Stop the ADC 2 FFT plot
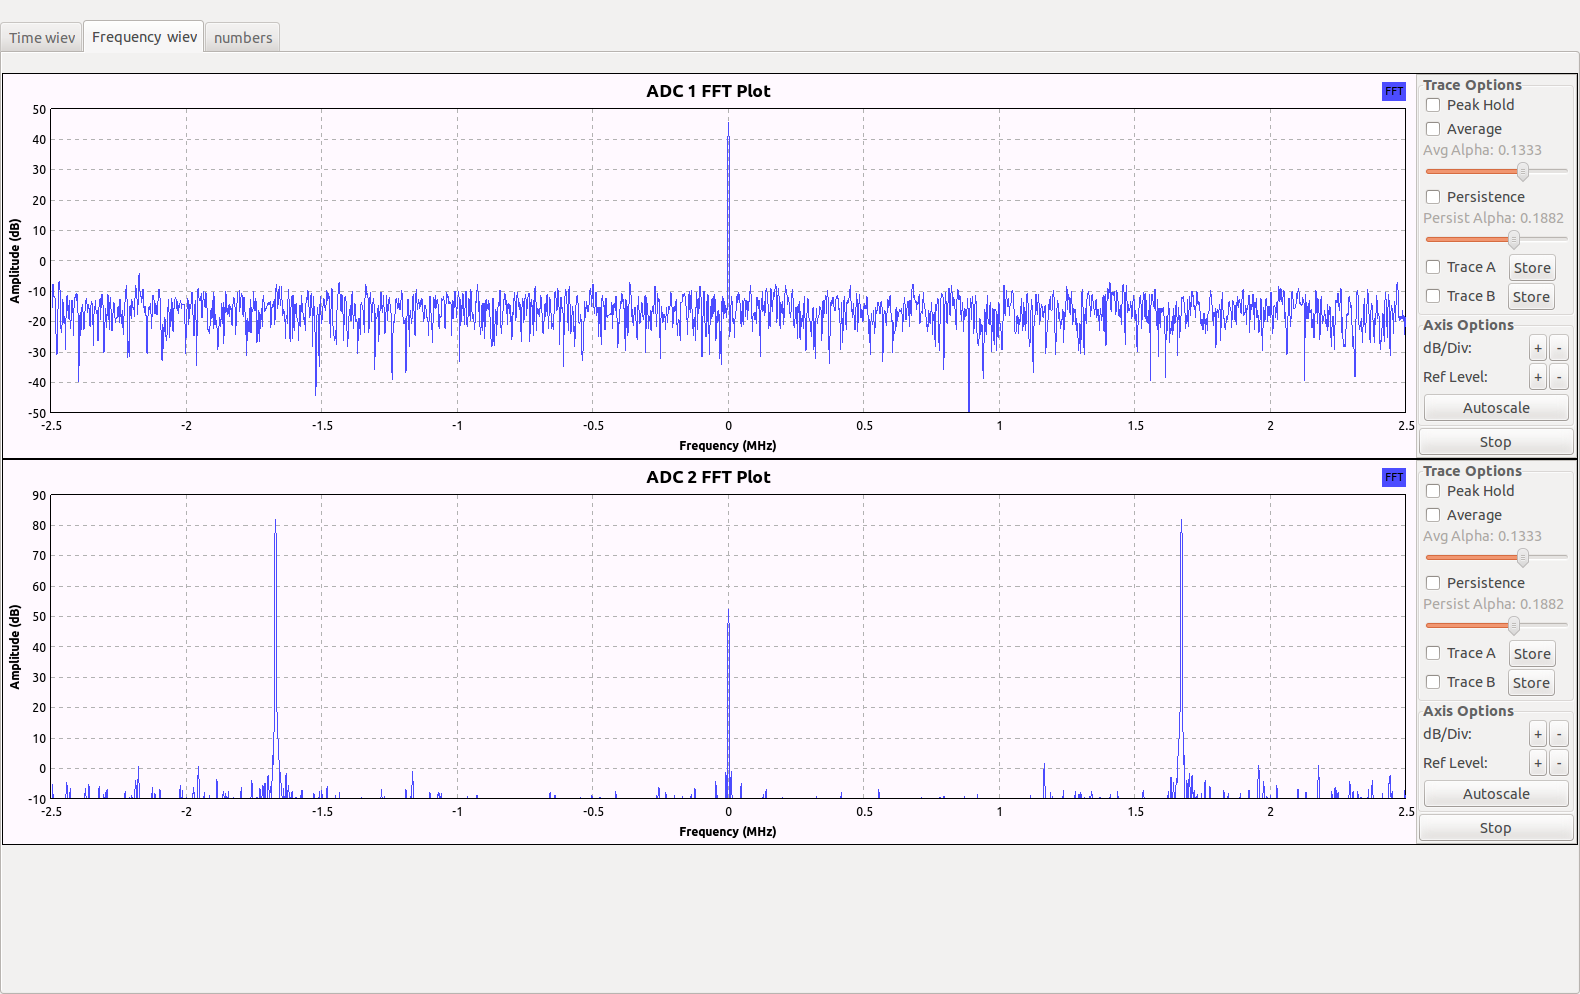Image resolution: width=1580 pixels, height=994 pixels. click(x=1495, y=828)
